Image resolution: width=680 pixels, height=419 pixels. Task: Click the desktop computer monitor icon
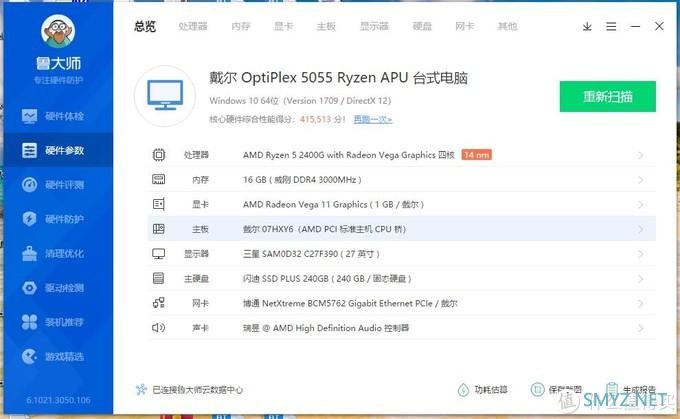tap(165, 96)
